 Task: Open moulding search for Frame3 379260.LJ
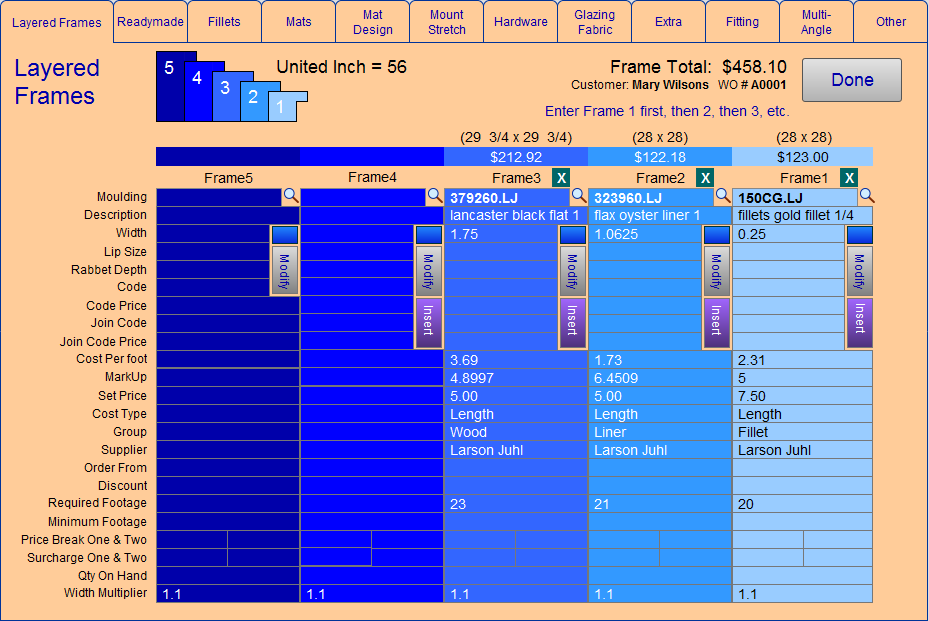coord(578,197)
